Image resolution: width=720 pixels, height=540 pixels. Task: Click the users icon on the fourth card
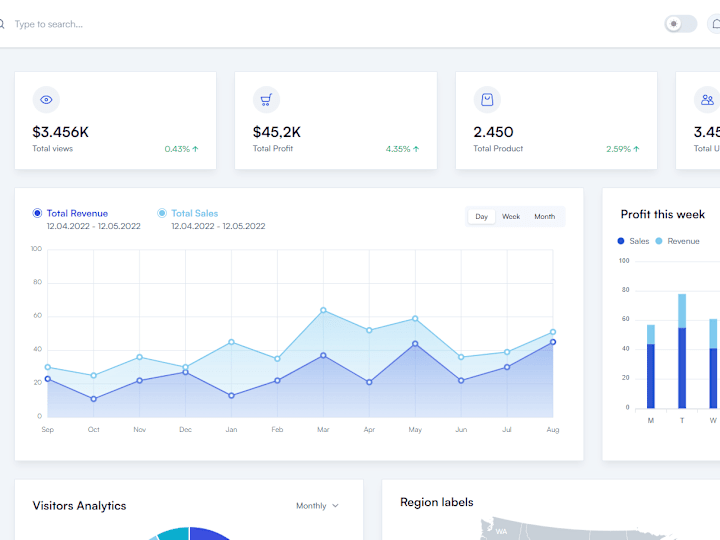pos(707,100)
